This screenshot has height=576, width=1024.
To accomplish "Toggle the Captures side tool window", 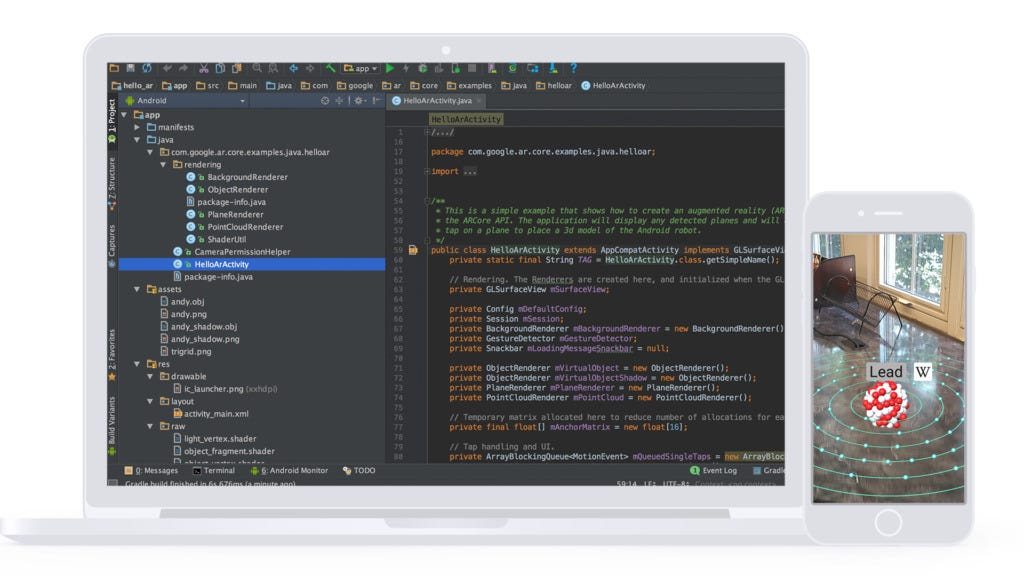I will click(112, 246).
